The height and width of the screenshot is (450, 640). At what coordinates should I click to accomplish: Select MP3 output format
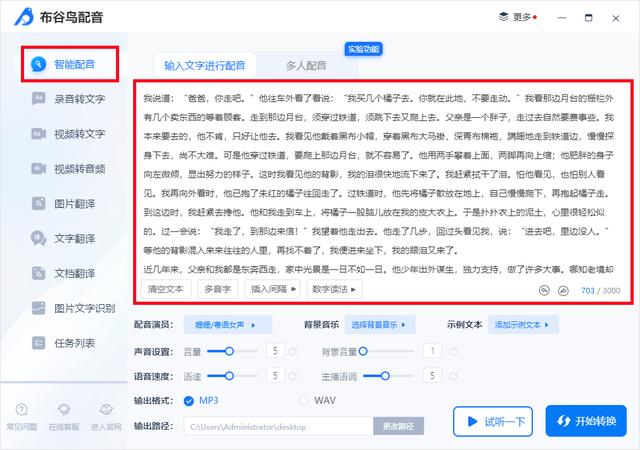[189, 401]
